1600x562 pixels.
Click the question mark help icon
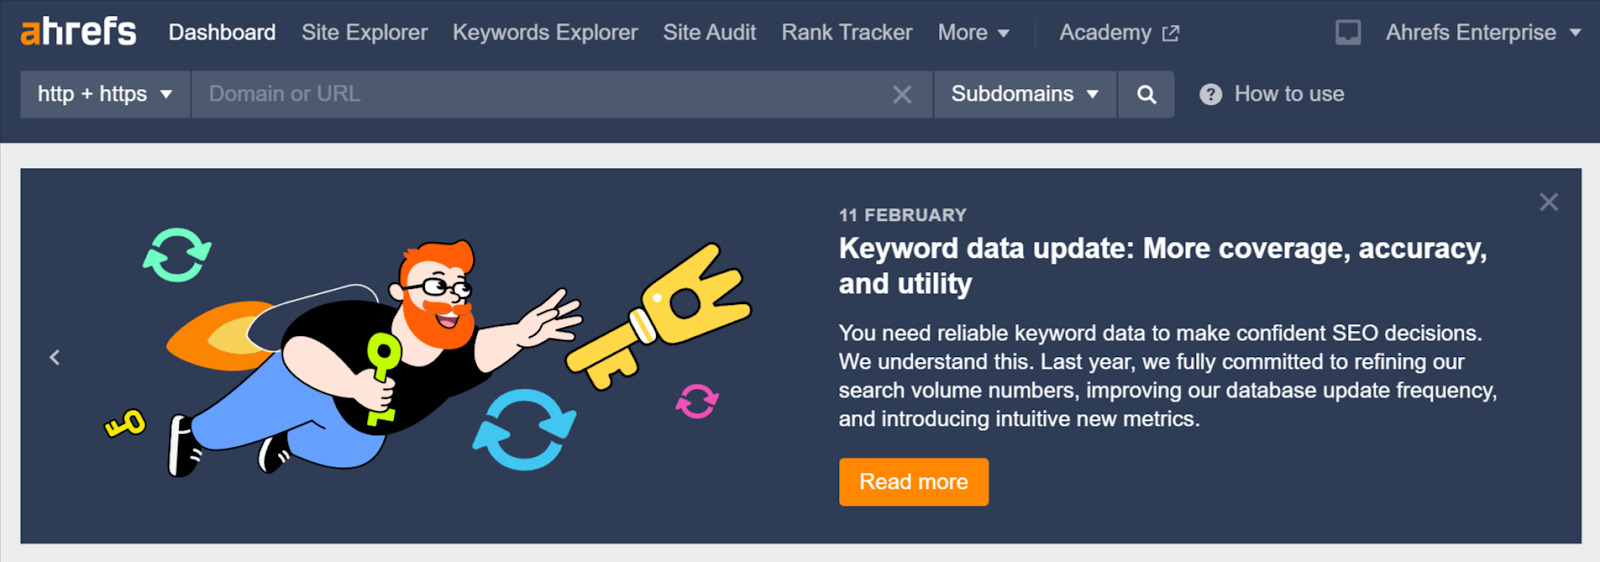1210,94
